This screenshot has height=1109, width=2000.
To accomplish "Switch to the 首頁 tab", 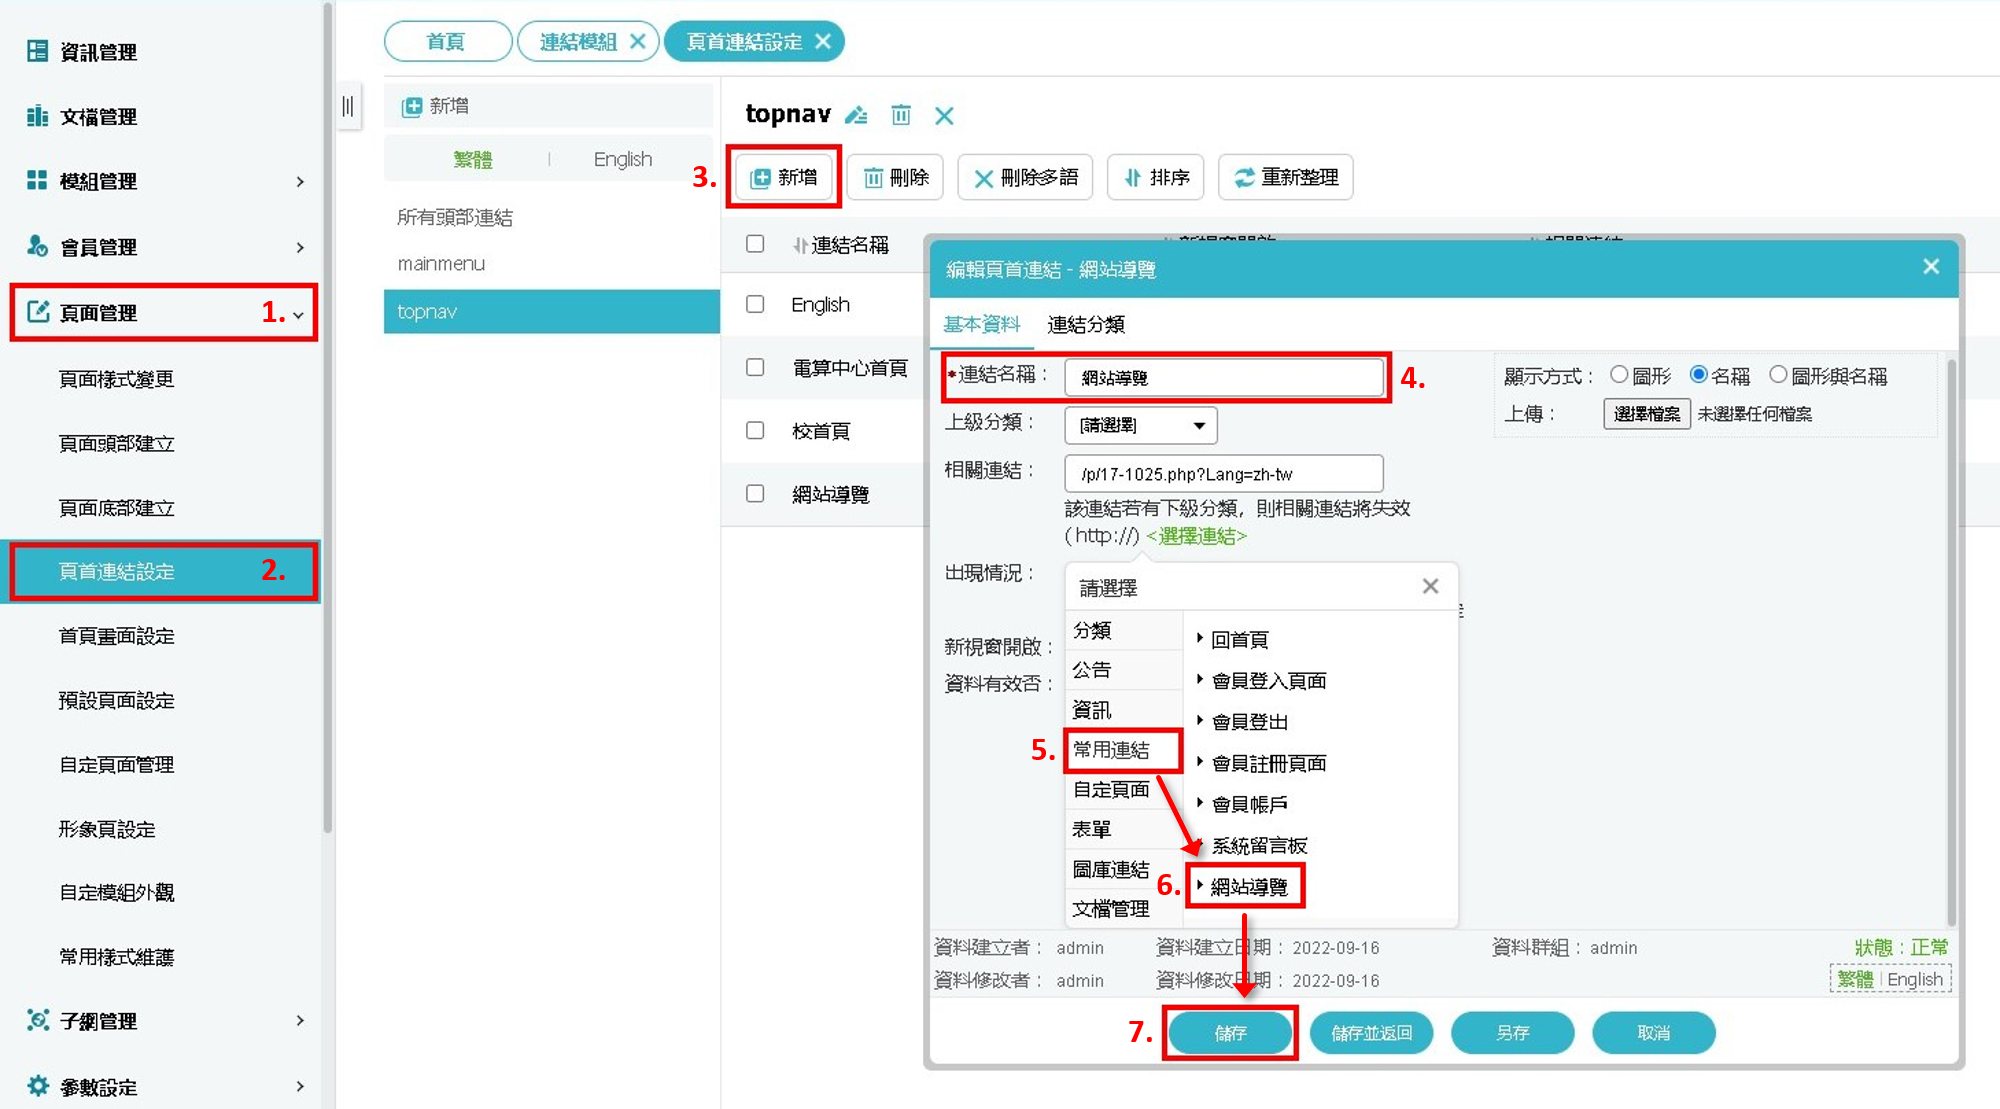I will (447, 41).
